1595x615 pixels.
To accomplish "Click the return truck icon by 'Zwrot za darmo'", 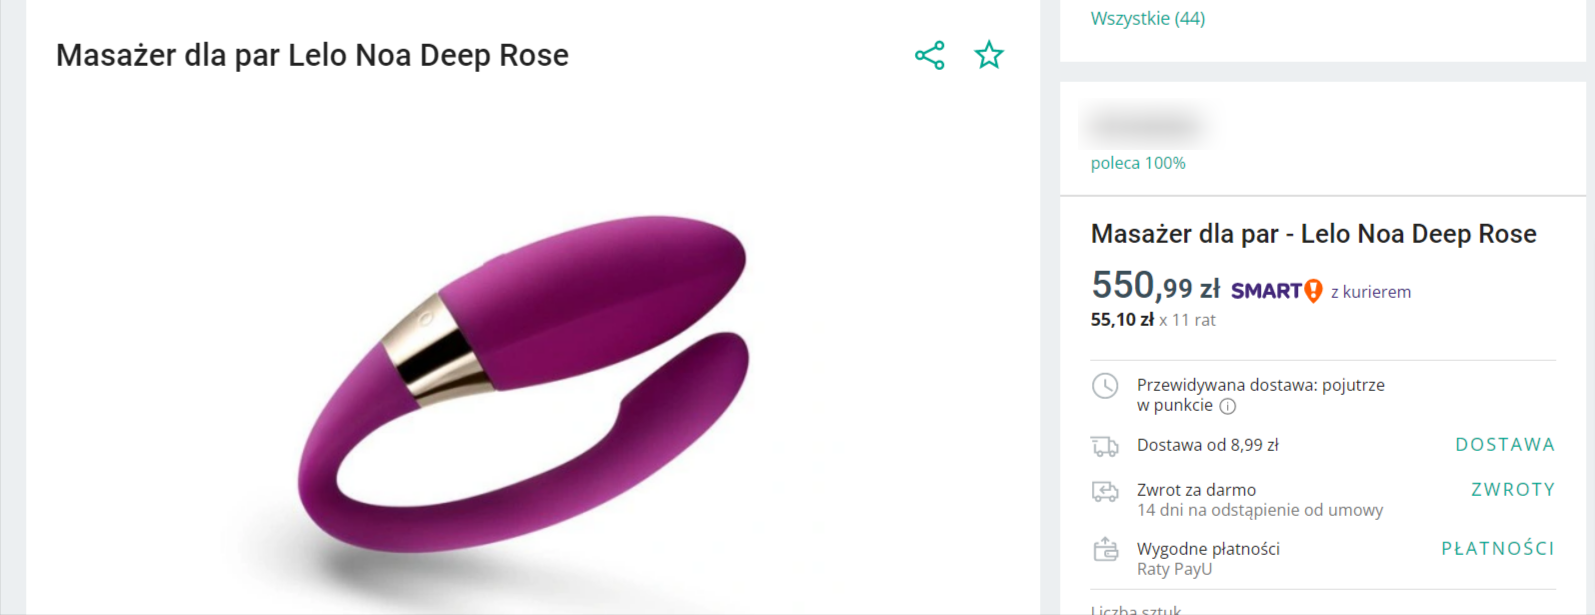I will (1105, 491).
